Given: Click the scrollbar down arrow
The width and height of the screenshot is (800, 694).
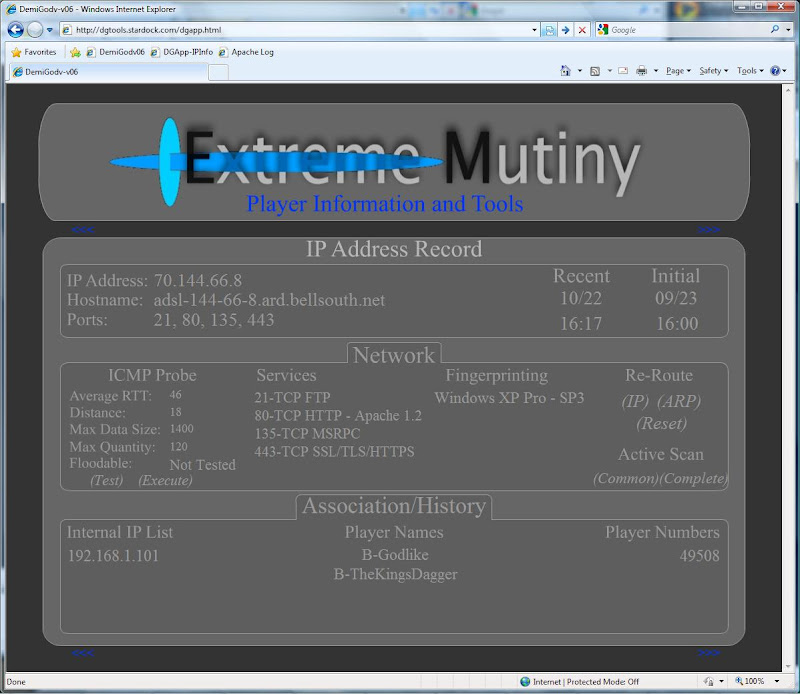Looking at the screenshot, I should pos(787,666).
